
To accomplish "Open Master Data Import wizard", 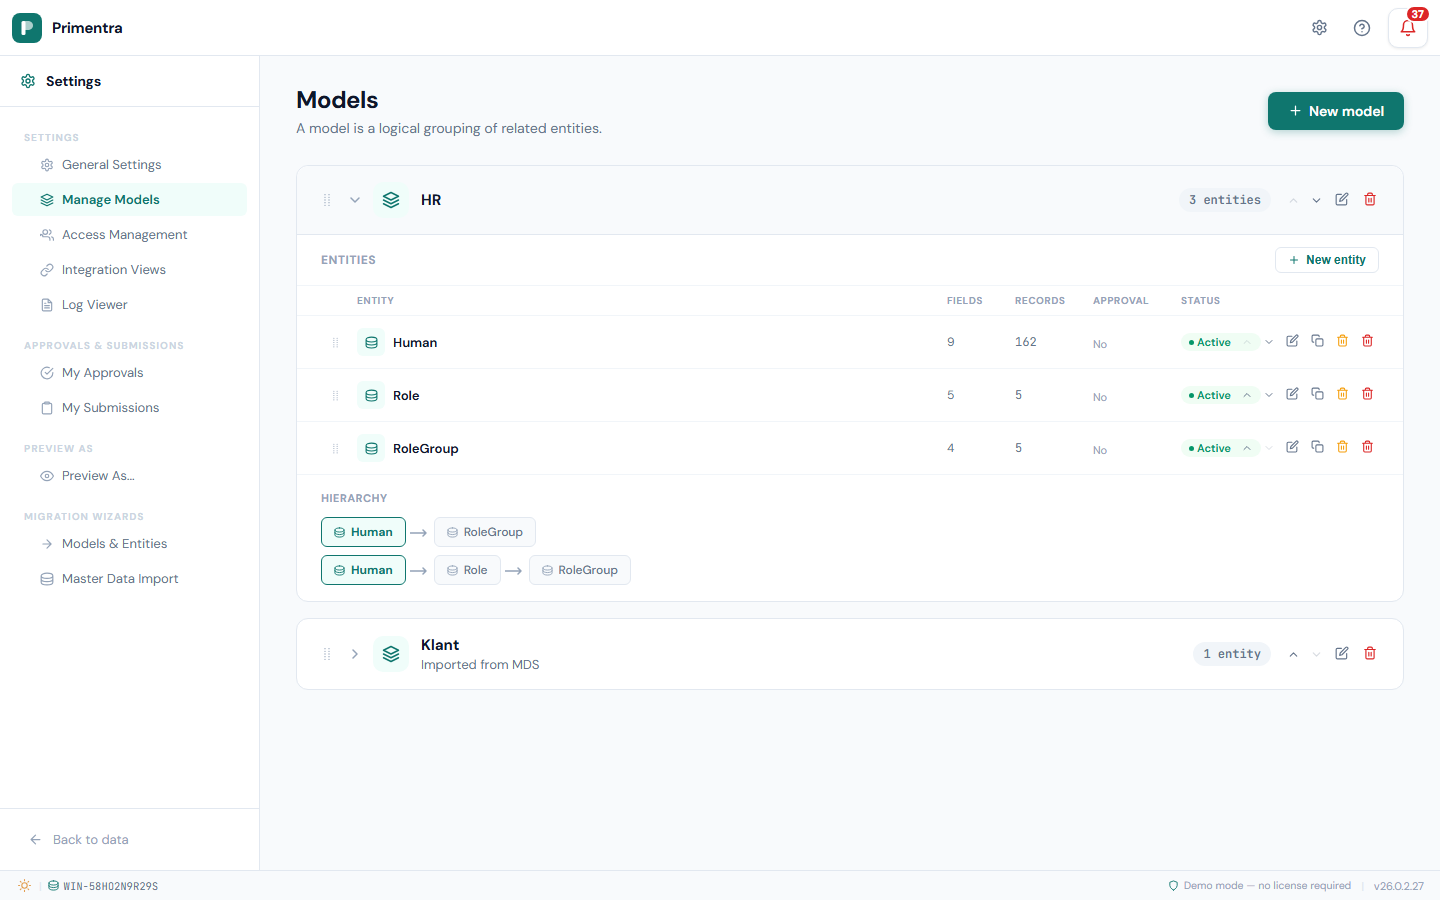I will 118,578.
